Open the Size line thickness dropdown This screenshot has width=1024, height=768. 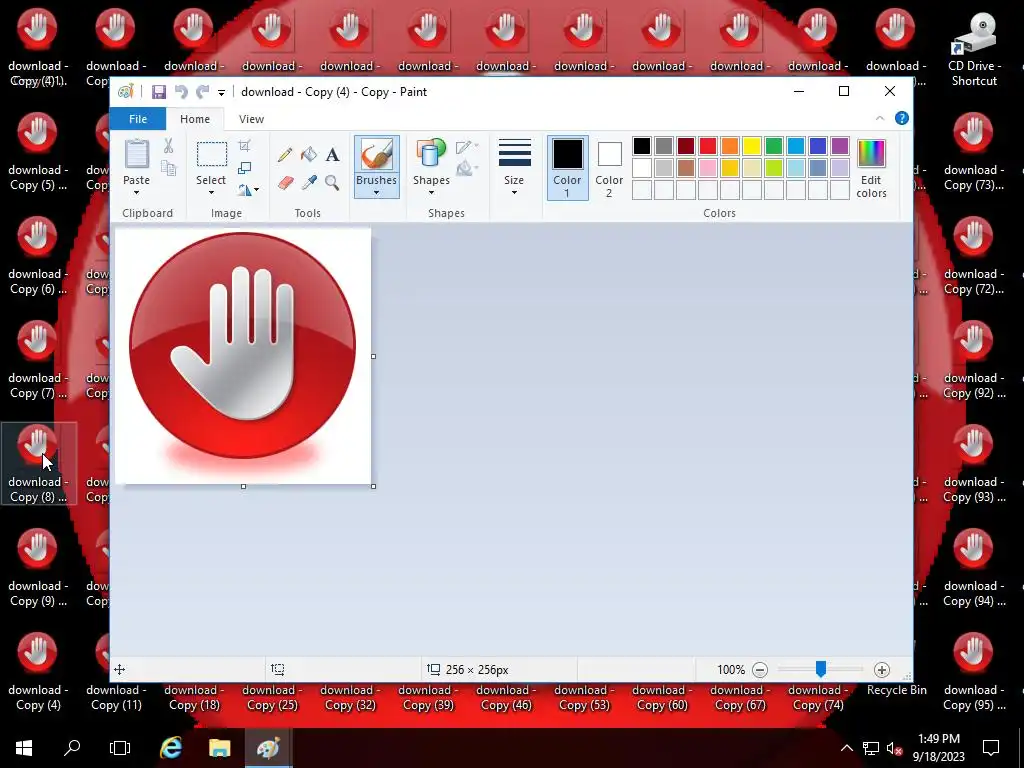click(514, 167)
